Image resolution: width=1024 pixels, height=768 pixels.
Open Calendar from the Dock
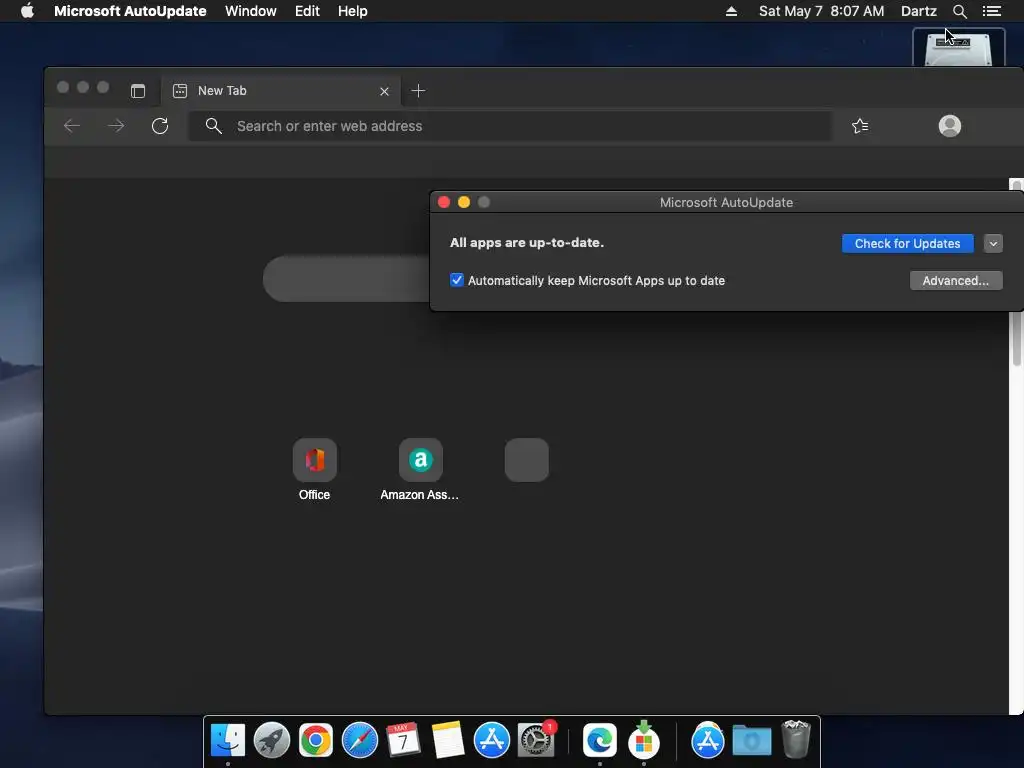(x=403, y=741)
